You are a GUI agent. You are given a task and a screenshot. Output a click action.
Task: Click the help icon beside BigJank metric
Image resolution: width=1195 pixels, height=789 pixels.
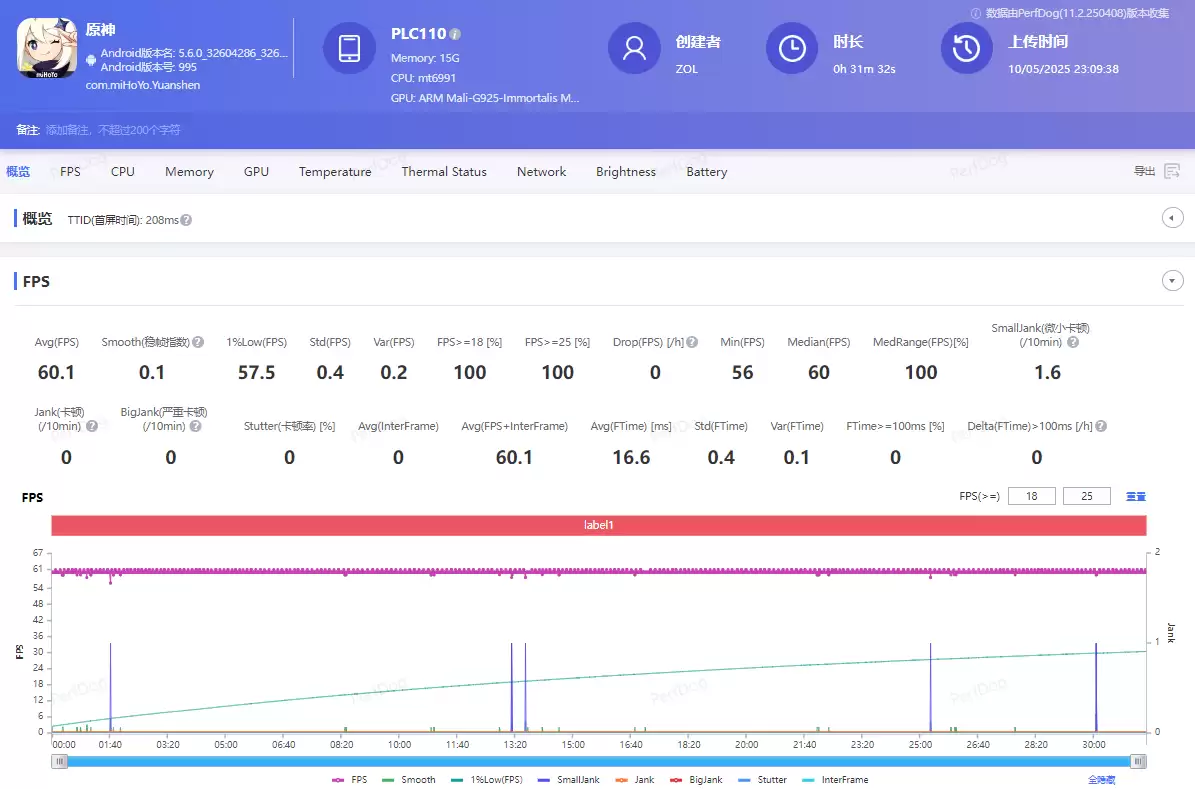pos(195,426)
